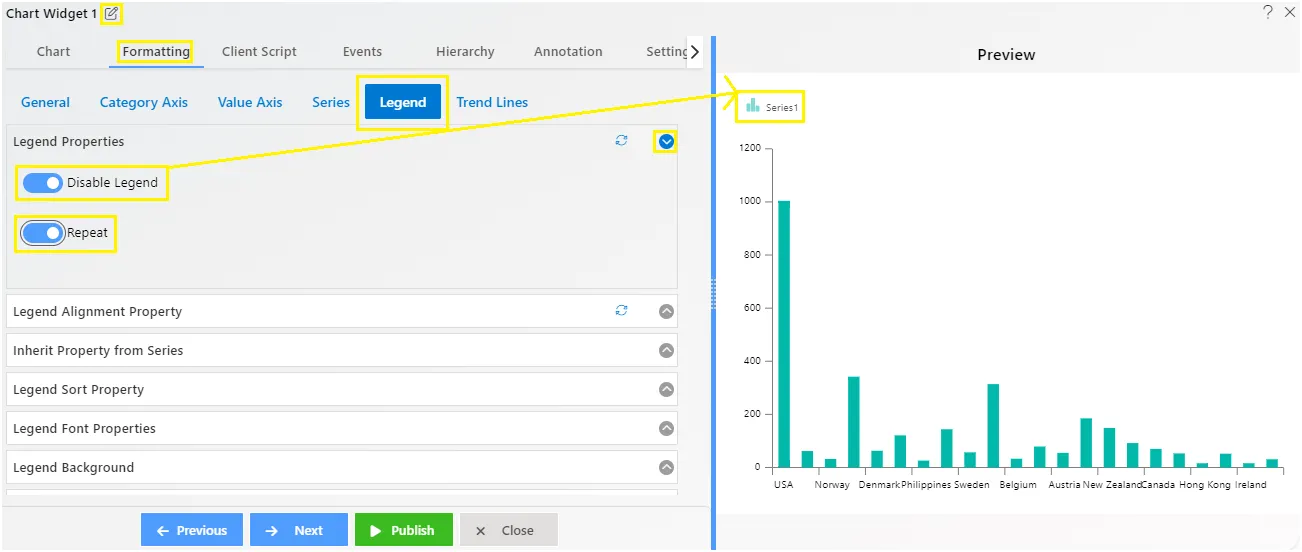Expand the Legend Alignment Property section
Screen dimensions: 1302x552
[667, 311]
